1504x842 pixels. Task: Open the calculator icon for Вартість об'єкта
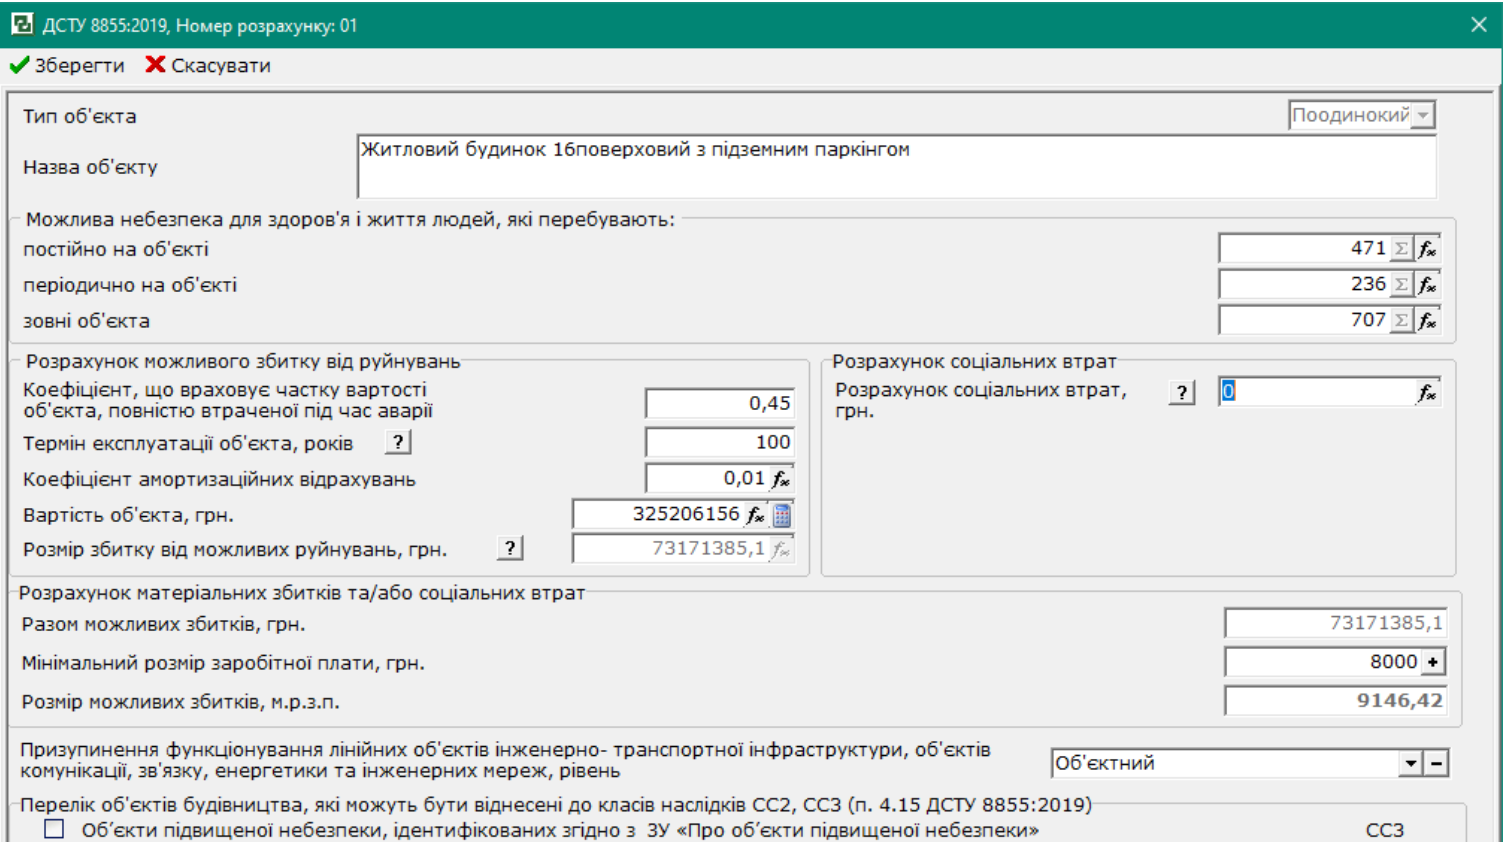(x=782, y=515)
